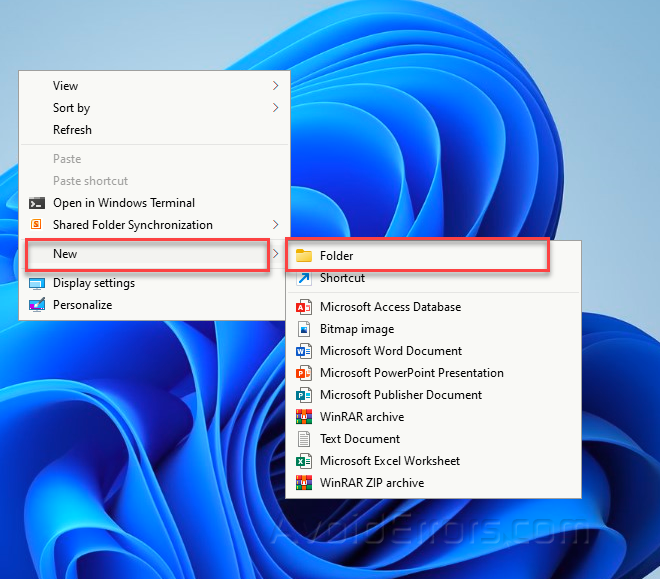Image resolution: width=660 pixels, height=579 pixels.
Task: Create a new Bitmap image
Action: tap(356, 329)
